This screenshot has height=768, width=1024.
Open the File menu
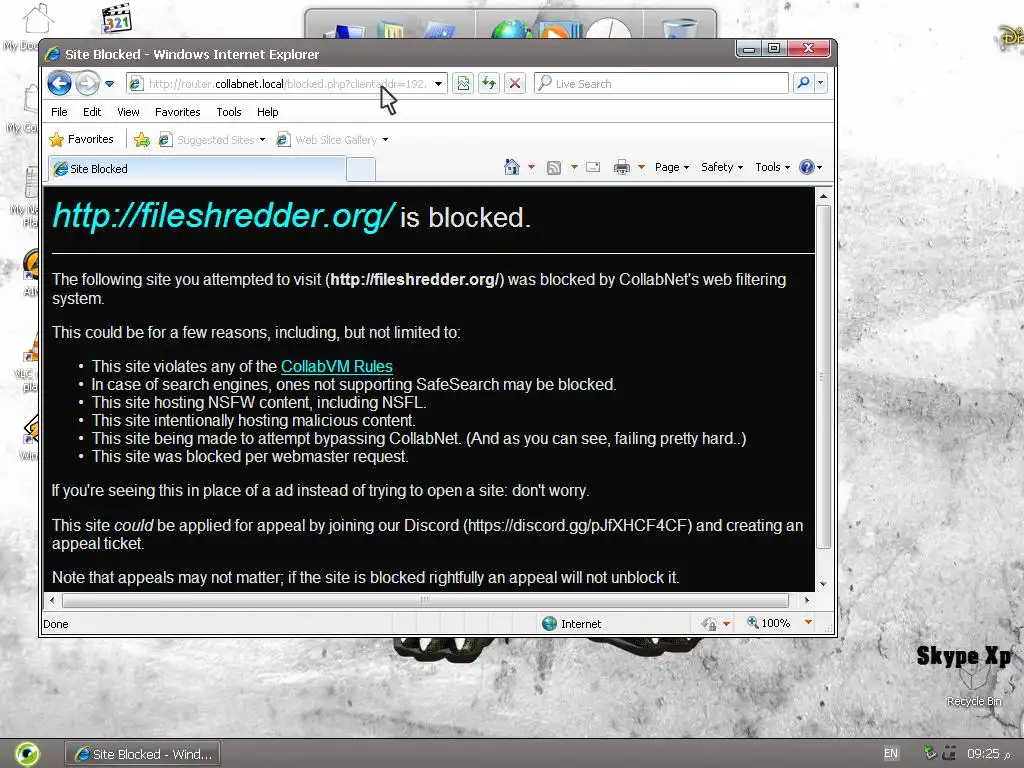[59, 112]
